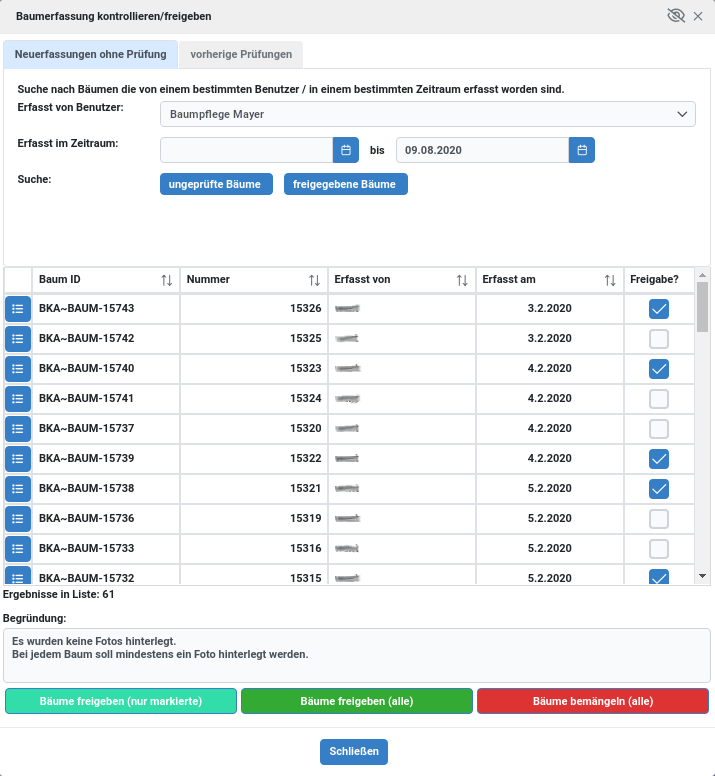Screen dimensions: 715x776
Task: Expand the Baumpflege Mayer user dropdown
Action: pos(428,114)
